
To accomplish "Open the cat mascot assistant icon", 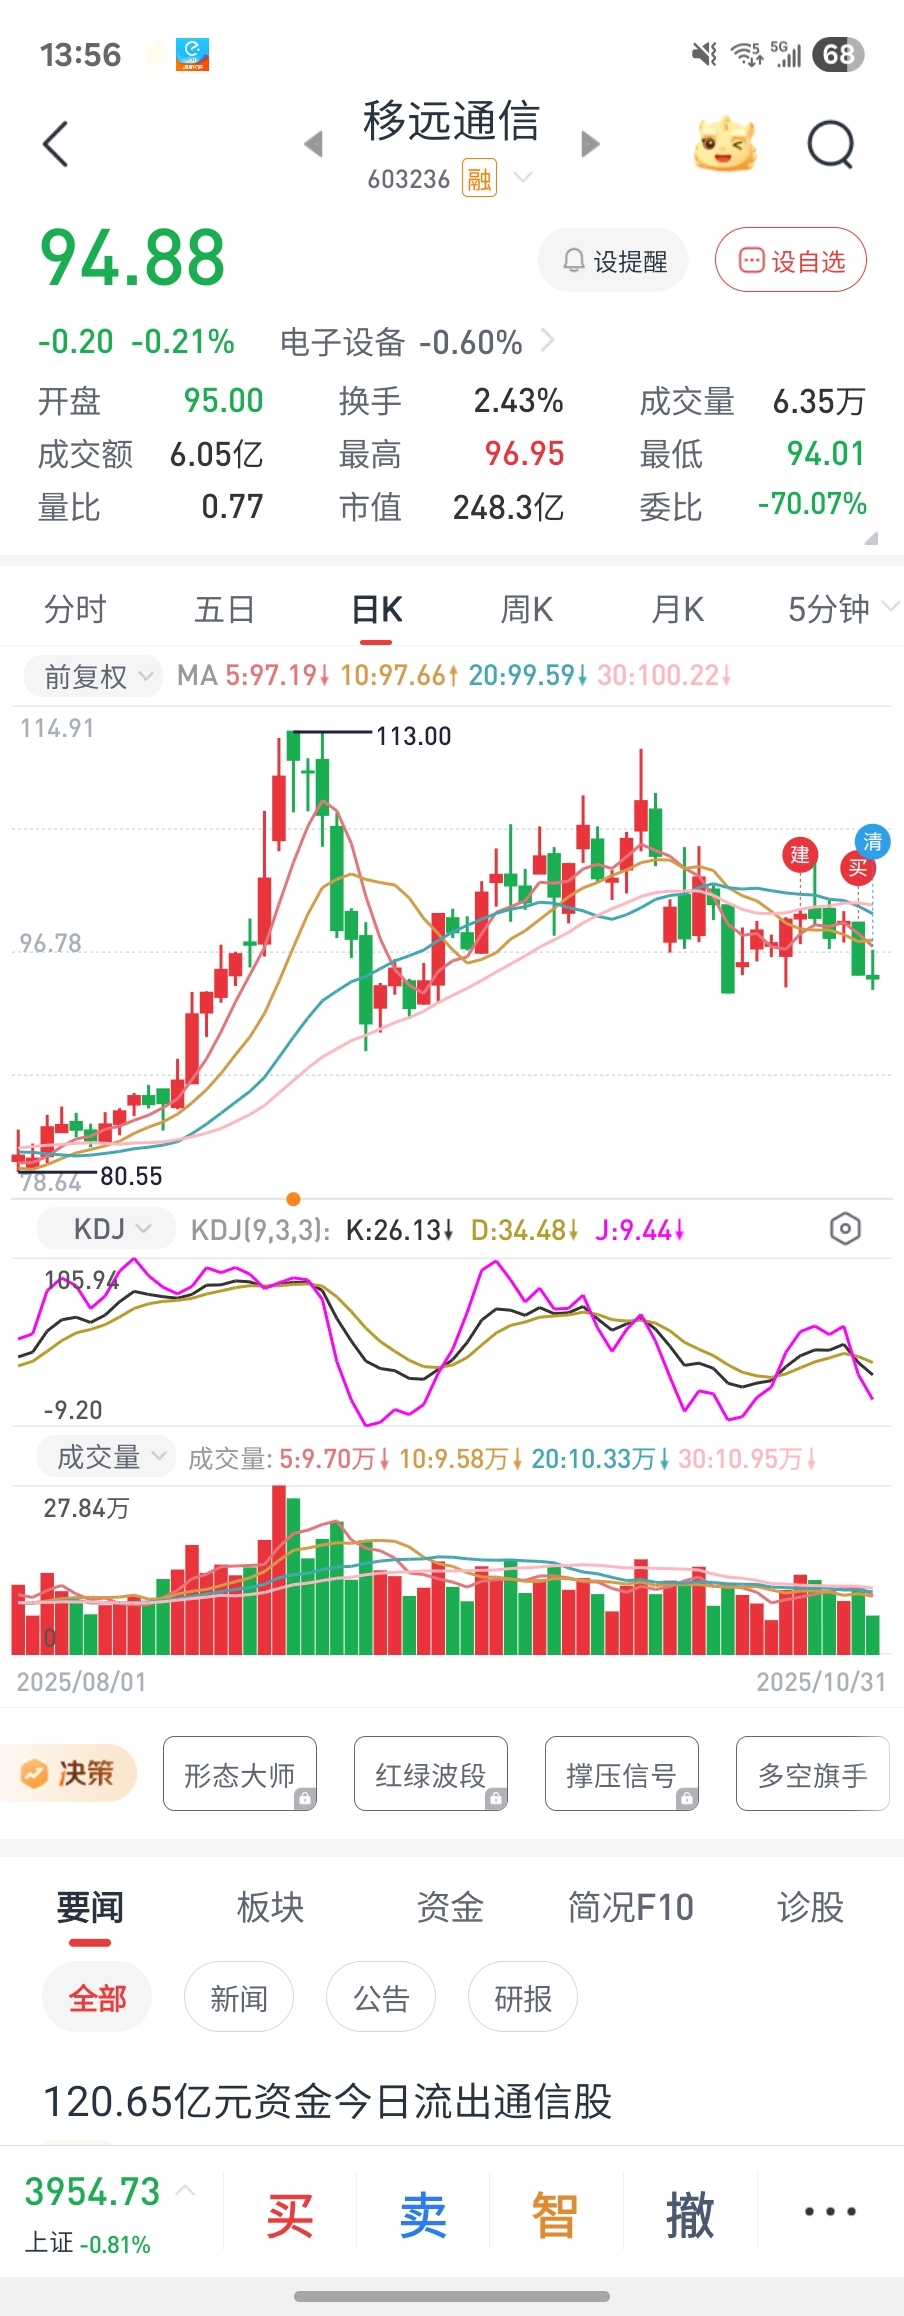I will click(x=725, y=144).
